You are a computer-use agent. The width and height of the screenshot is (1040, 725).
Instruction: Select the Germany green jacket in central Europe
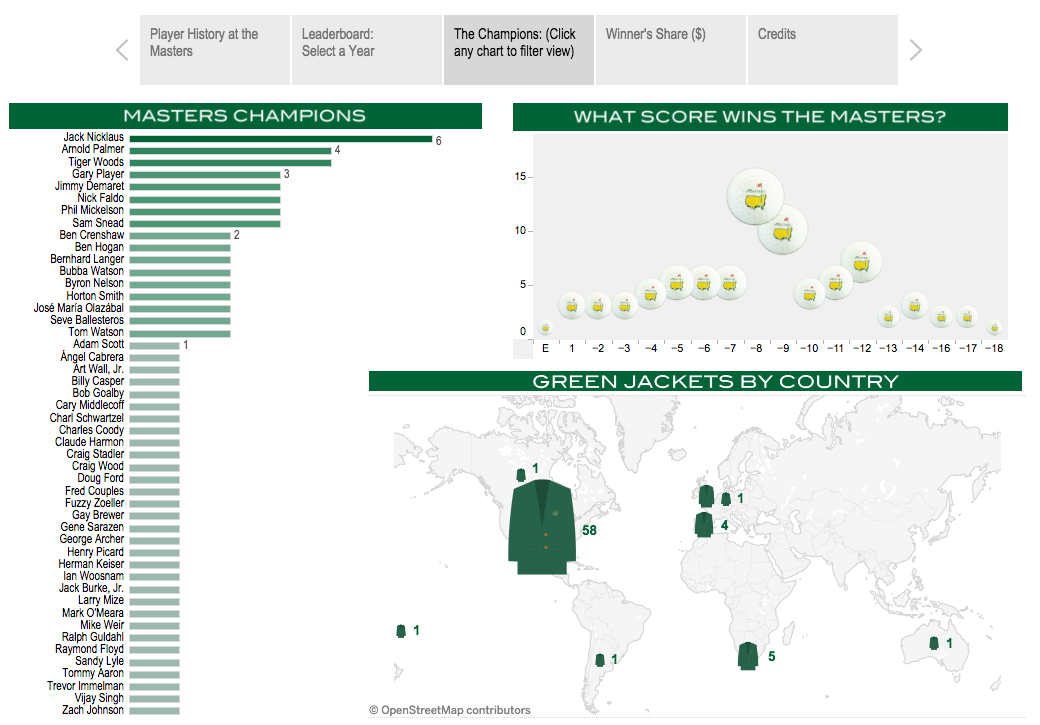tap(726, 499)
